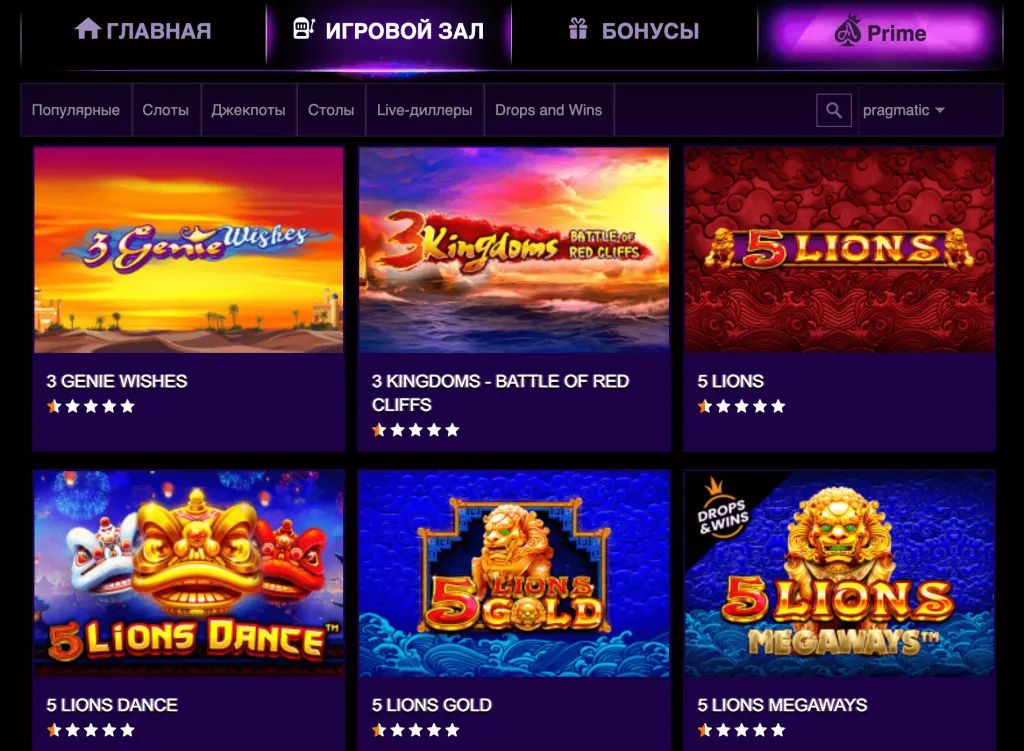Open the Prime section button

[880, 32]
